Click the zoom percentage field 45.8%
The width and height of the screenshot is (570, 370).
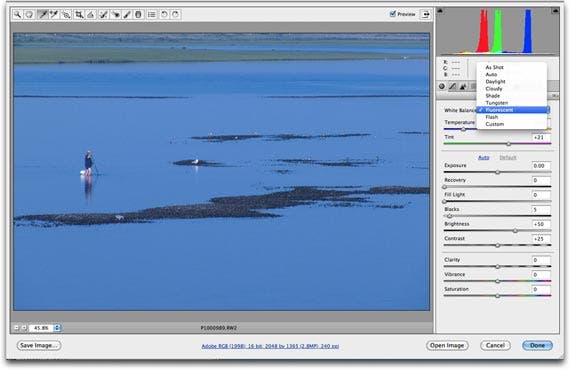click(x=41, y=328)
